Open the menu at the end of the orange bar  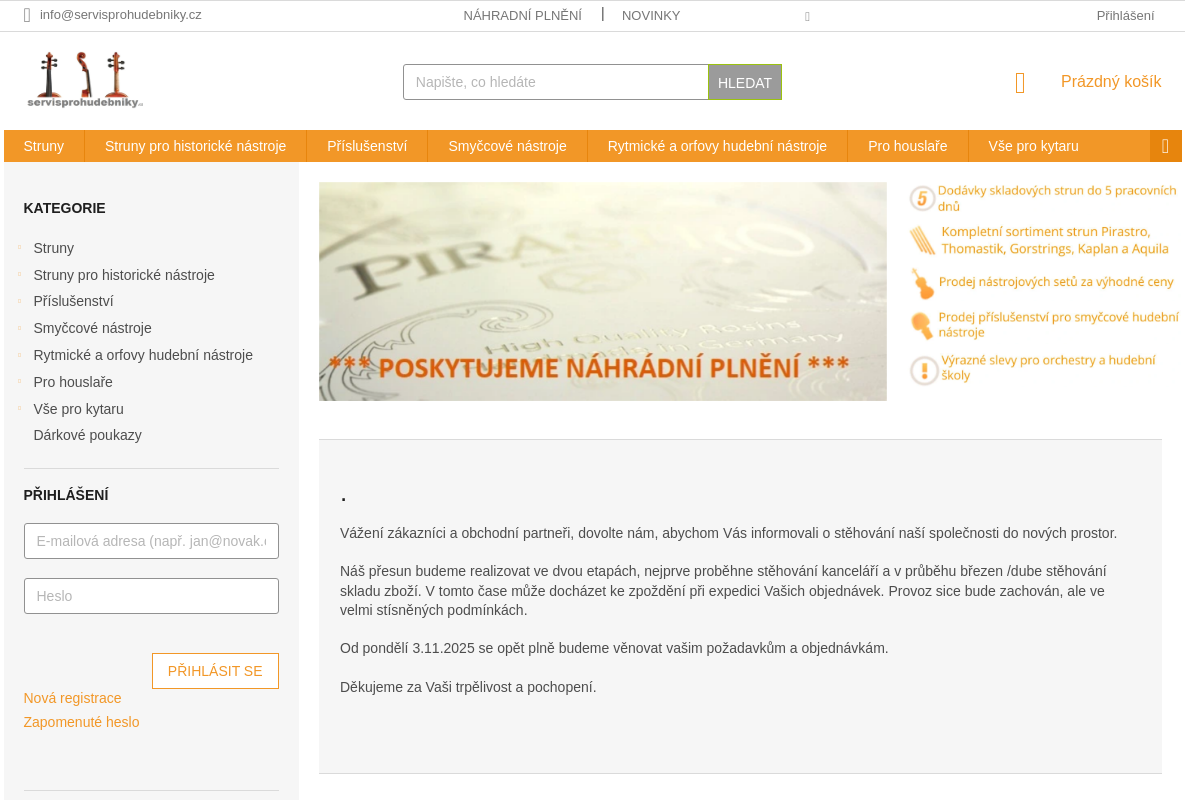(x=1165, y=146)
